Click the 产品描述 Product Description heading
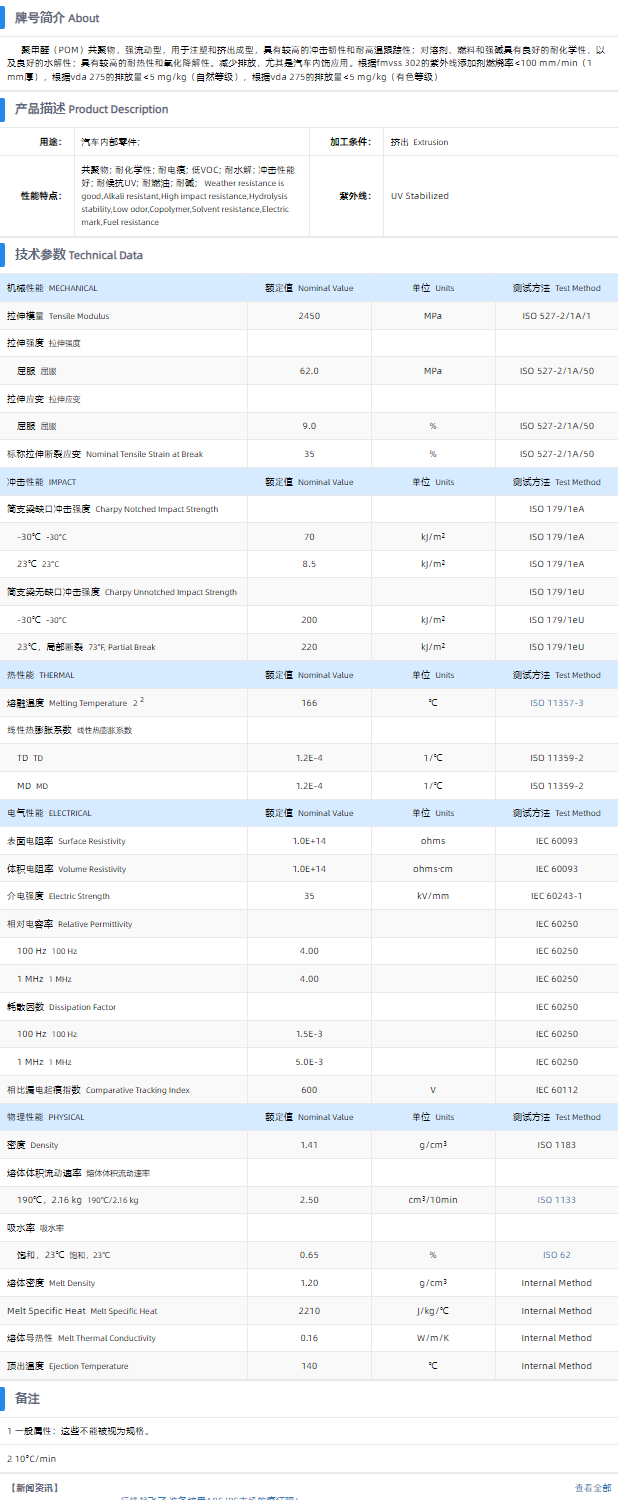This screenshot has width=618, height=1500. click(x=91, y=109)
